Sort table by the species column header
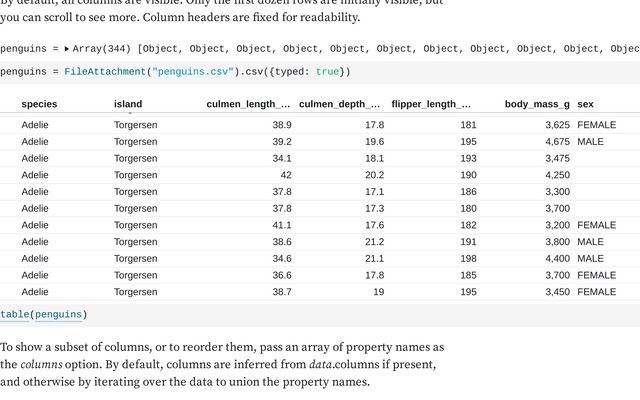The height and width of the screenshot is (400, 640). tap(39, 104)
